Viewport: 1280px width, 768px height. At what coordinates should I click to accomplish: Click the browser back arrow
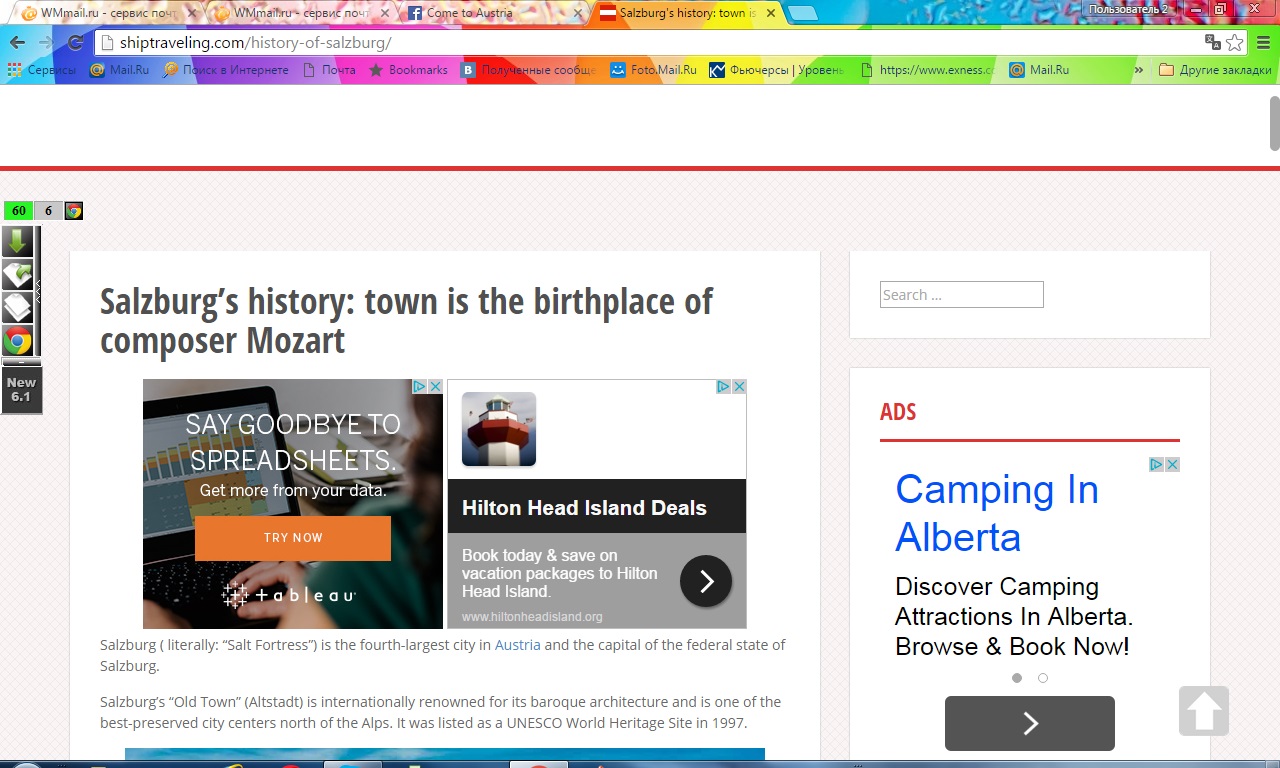tap(17, 43)
